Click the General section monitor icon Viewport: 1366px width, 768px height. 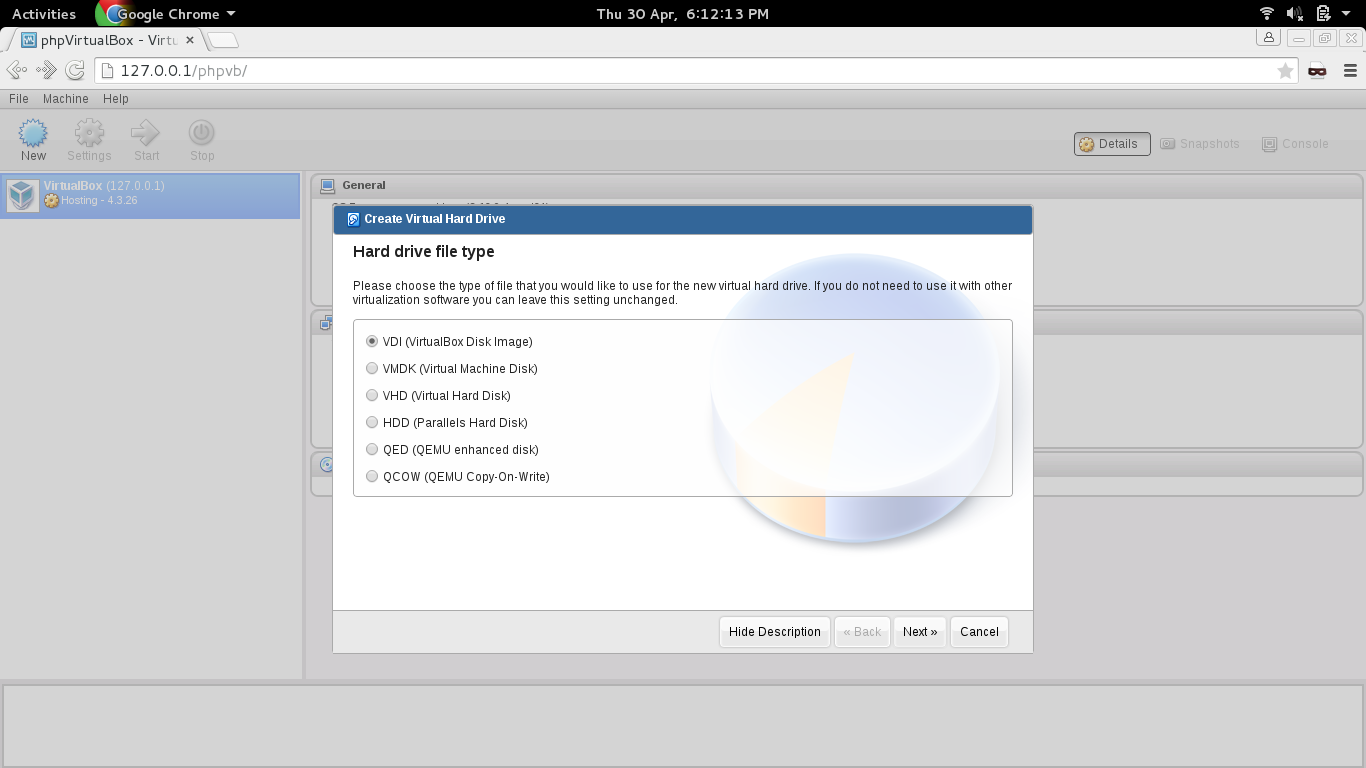(327, 186)
